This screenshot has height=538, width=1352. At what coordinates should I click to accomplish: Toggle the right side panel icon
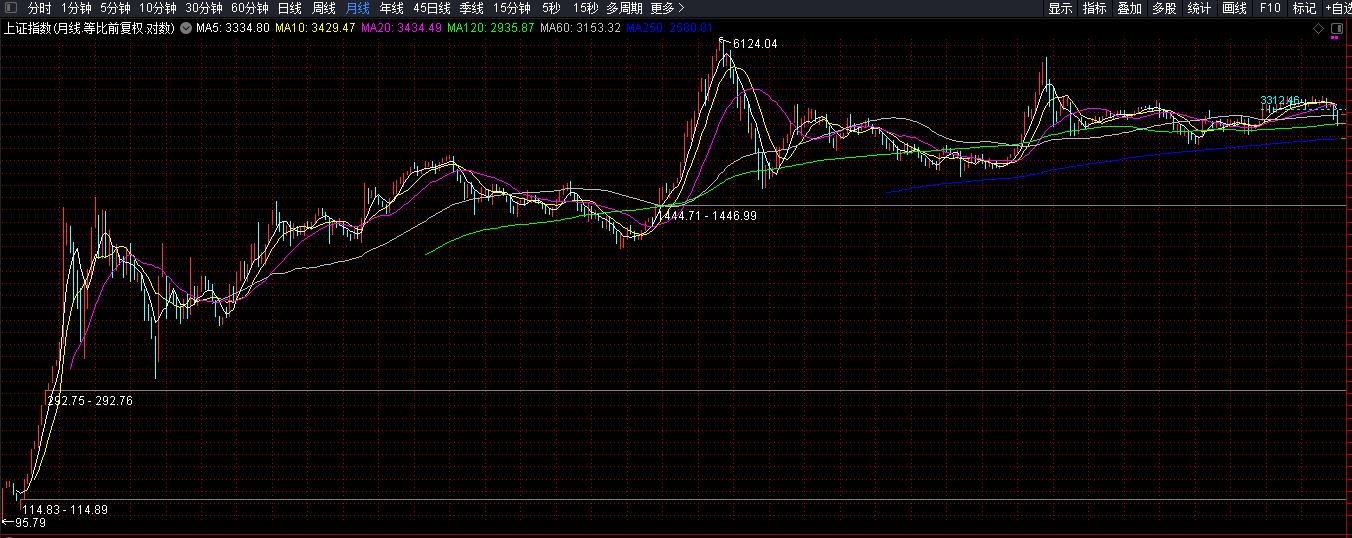(x=1337, y=28)
